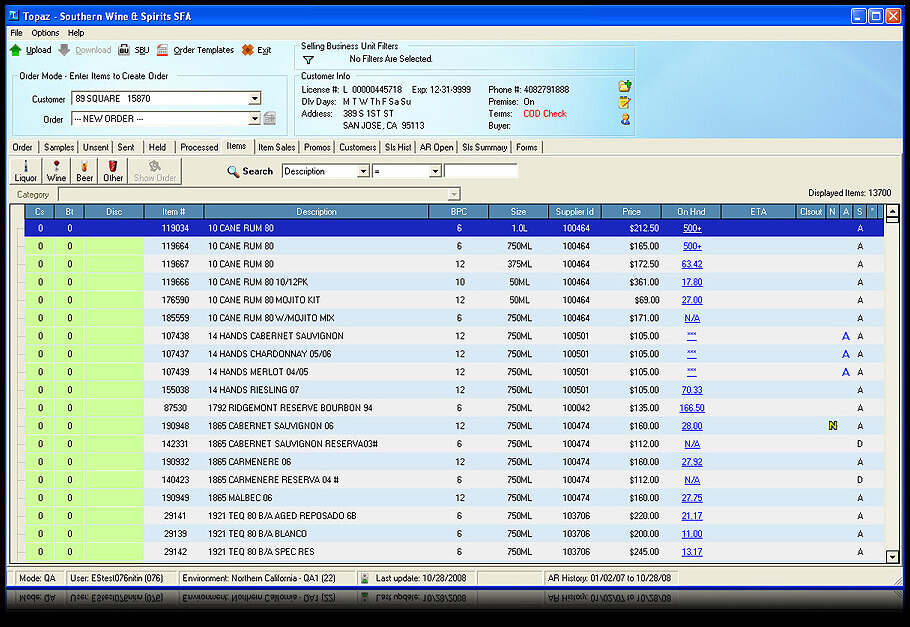Viewport: 910px width, 627px height.
Task: Click the Show Order button
Action: click(155, 171)
